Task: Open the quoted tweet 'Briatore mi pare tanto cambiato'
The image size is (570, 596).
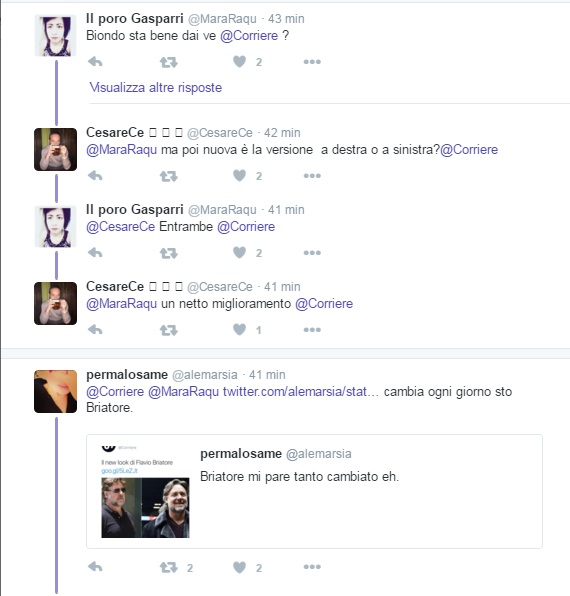Action: (x=314, y=491)
